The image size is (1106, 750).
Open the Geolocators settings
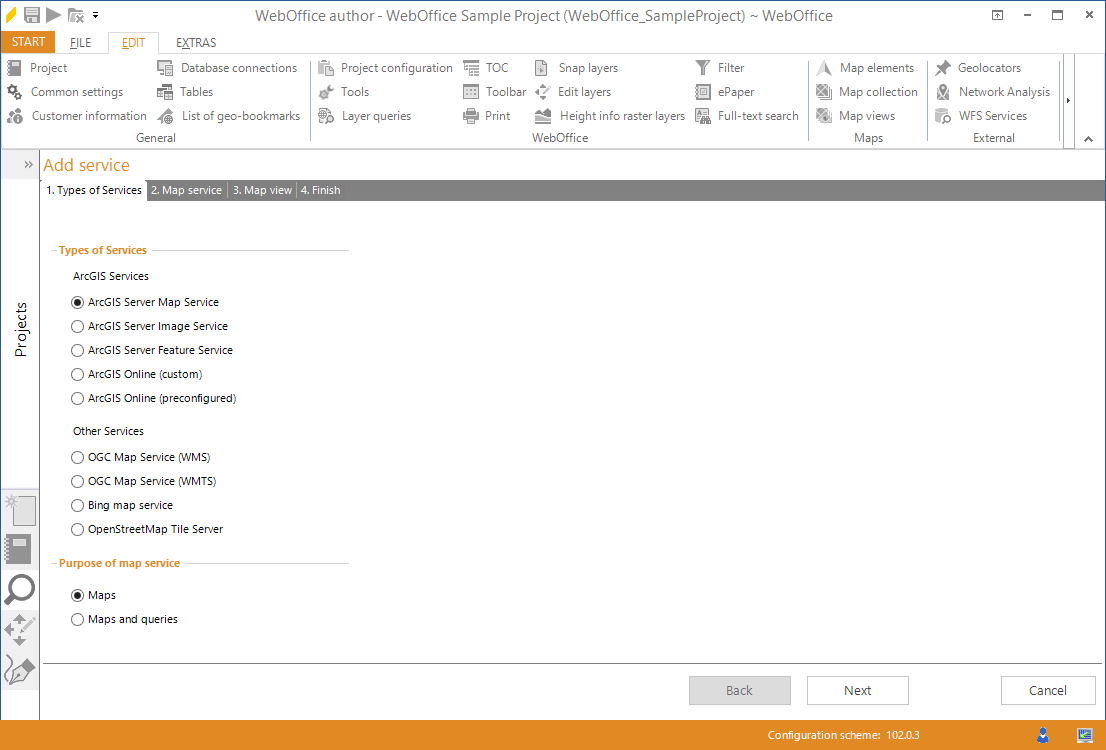click(x=989, y=68)
